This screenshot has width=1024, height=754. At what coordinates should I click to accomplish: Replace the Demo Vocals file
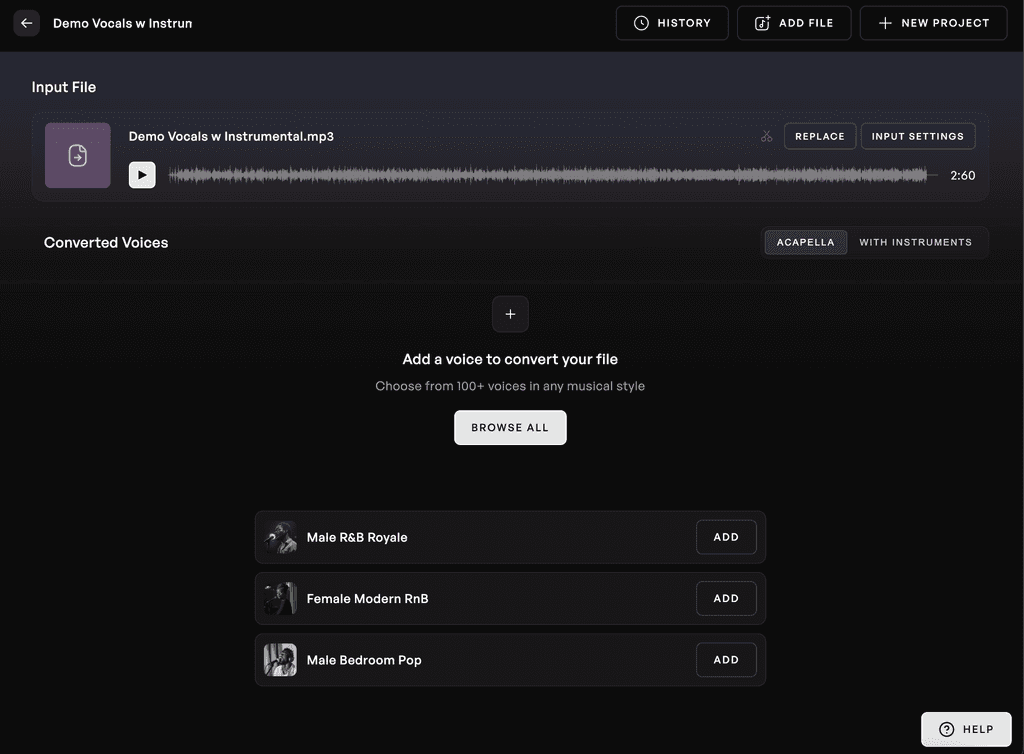(x=819, y=135)
